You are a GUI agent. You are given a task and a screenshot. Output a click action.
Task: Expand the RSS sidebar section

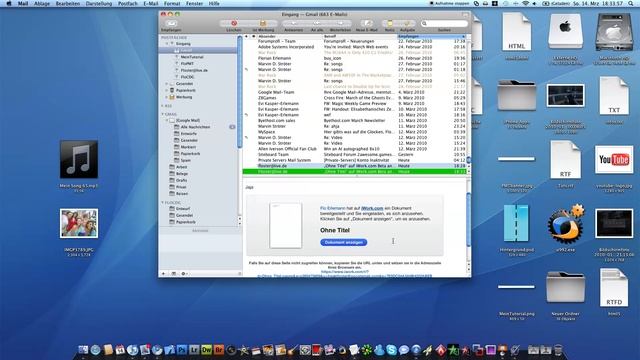(x=163, y=106)
